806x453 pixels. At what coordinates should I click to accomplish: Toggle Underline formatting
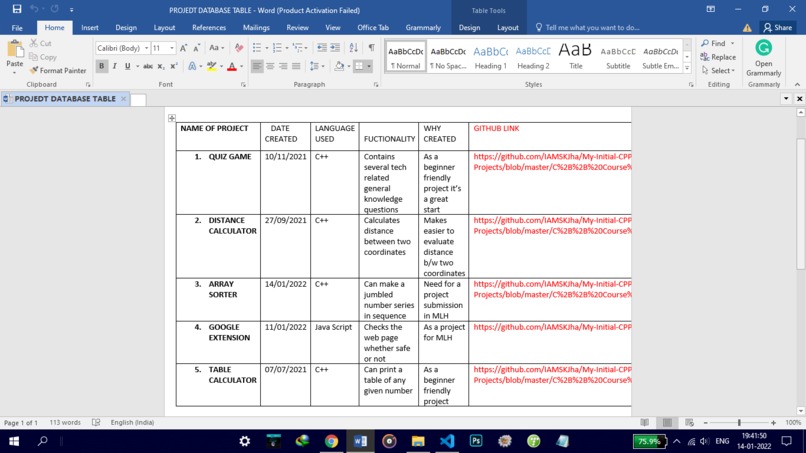click(127, 66)
